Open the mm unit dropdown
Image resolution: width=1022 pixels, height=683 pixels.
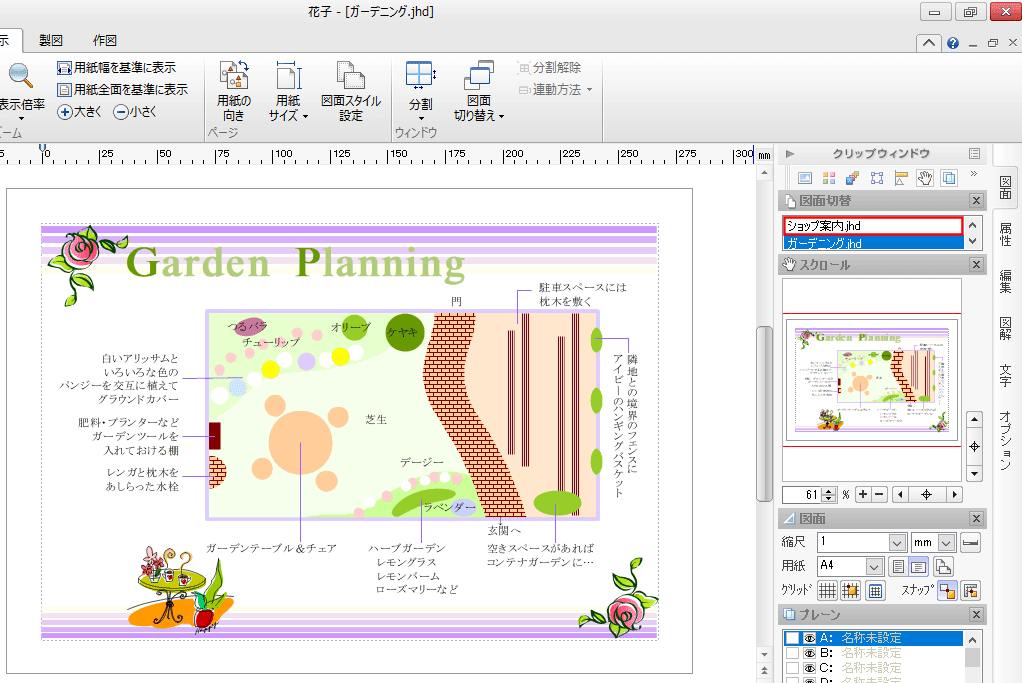coord(946,542)
